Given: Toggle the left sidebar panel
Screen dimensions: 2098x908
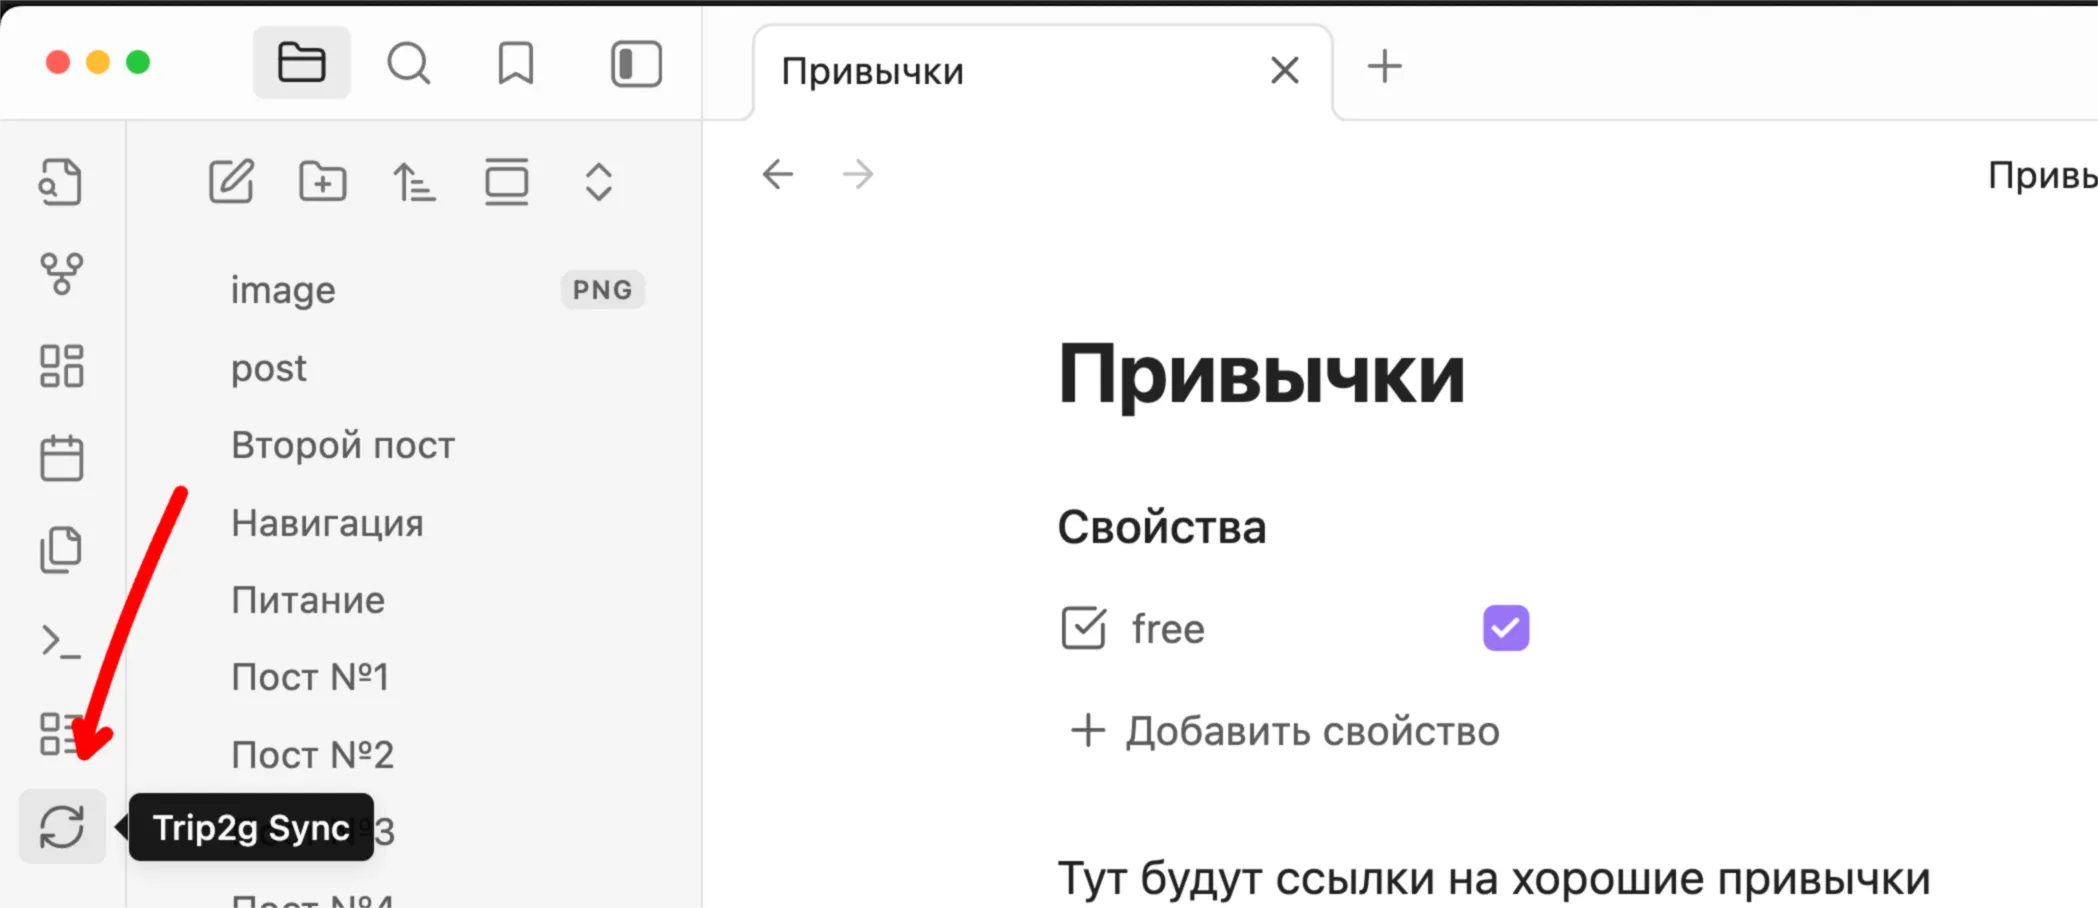Looking at the screenshot, I should pyautogui.click(x=636, y=64).
